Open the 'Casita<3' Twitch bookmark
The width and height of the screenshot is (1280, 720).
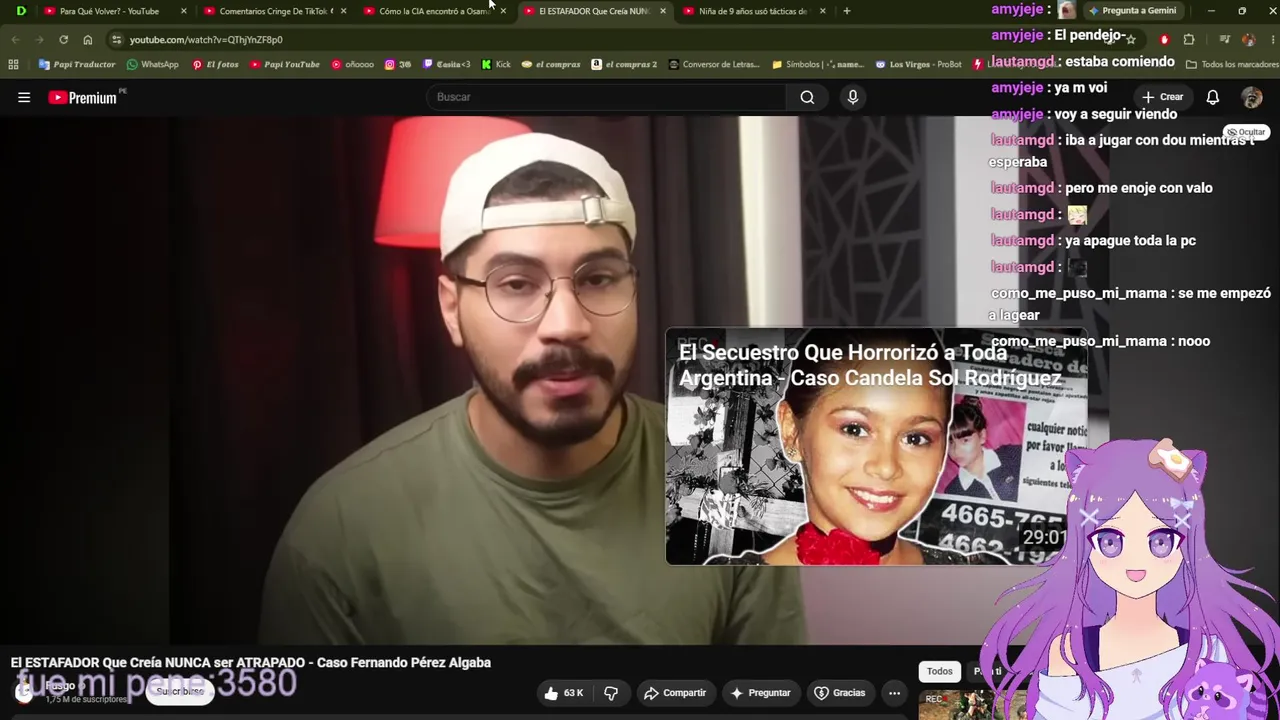pyautogui.click(x=446, y=64)
